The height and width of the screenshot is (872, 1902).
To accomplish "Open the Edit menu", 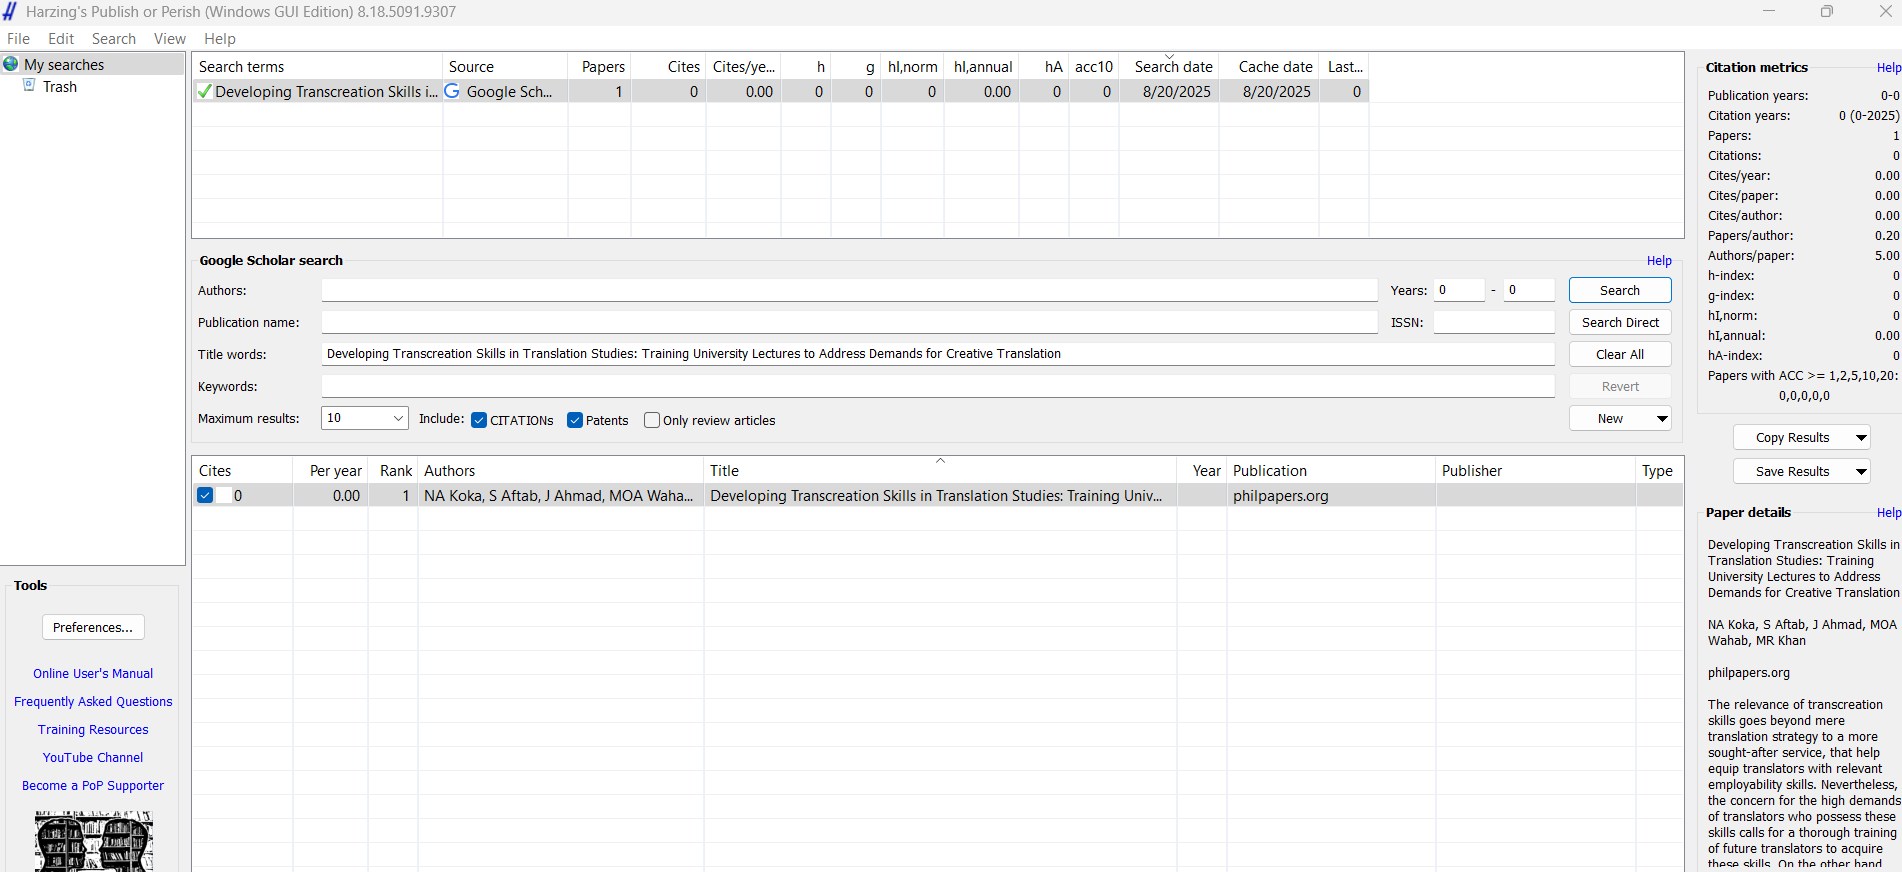I will [x=61, y=38].
